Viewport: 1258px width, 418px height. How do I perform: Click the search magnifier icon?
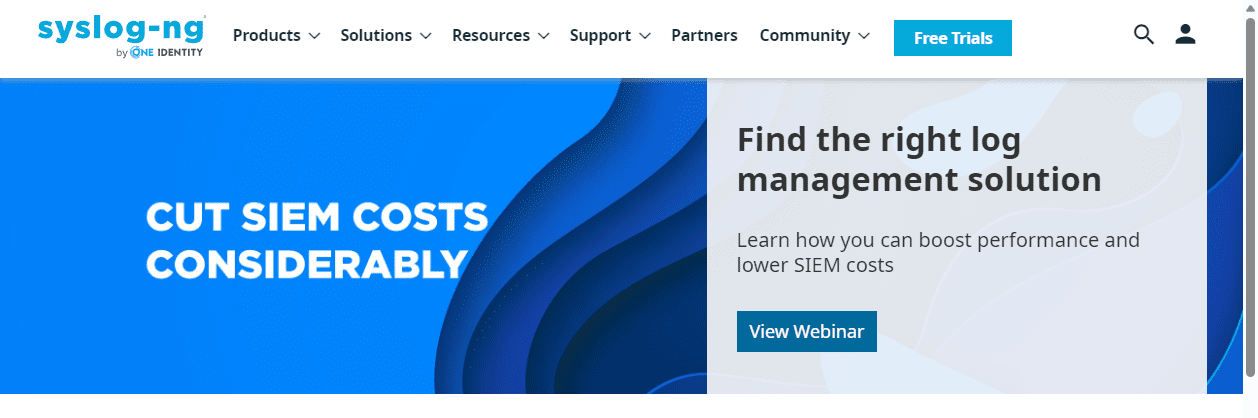tap(1144, 35)
